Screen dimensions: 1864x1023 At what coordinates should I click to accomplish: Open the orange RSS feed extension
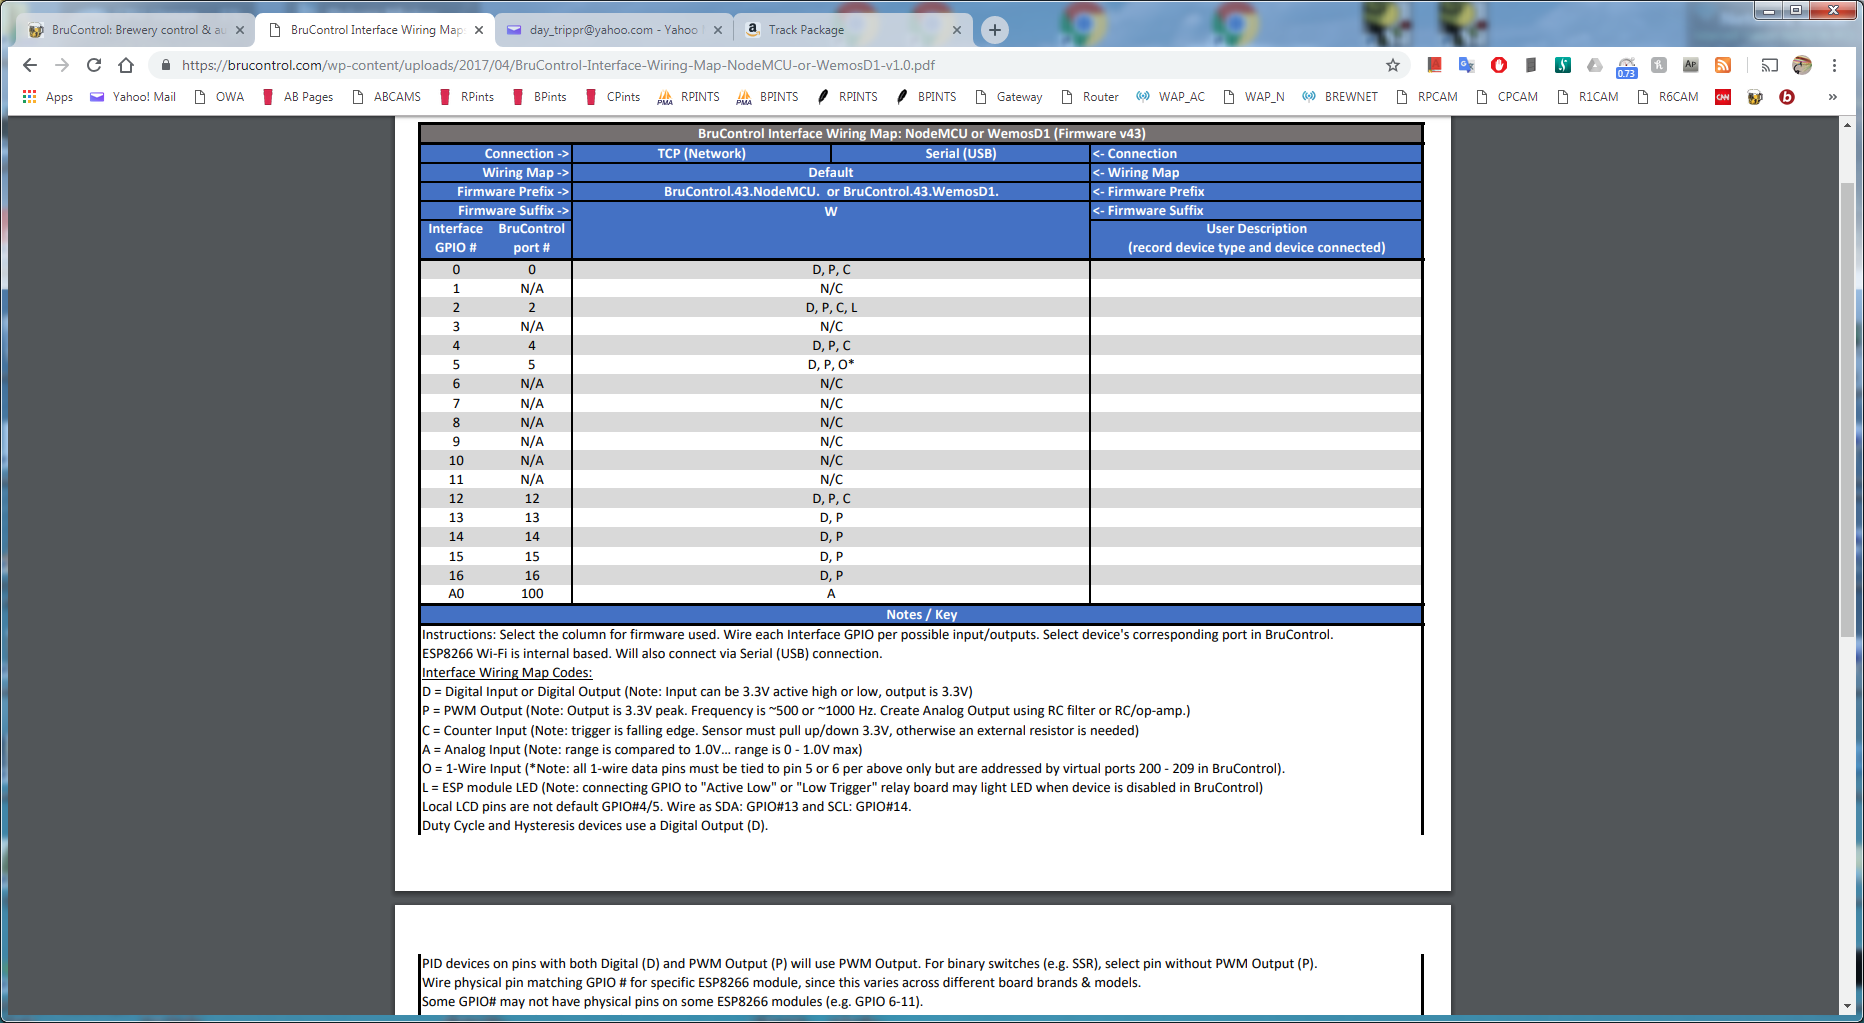point(1723,65)
